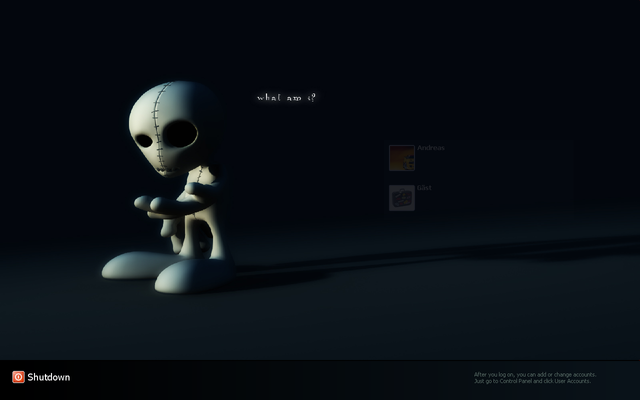Log on as the Andreas user name
640x400 pixels.
[431, 148]
